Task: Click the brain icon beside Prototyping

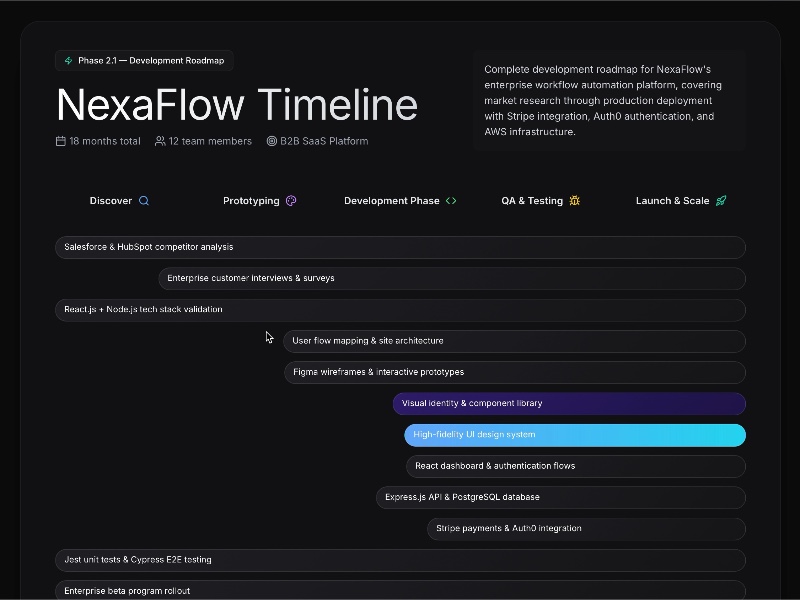Action: tap(289, 200)
